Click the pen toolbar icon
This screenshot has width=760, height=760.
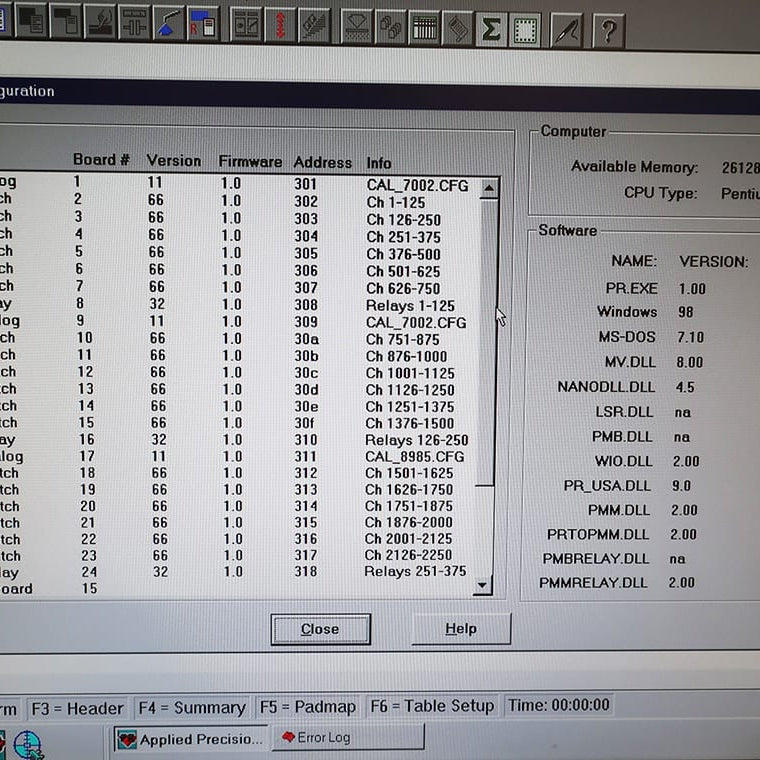[x=566, y=32]
